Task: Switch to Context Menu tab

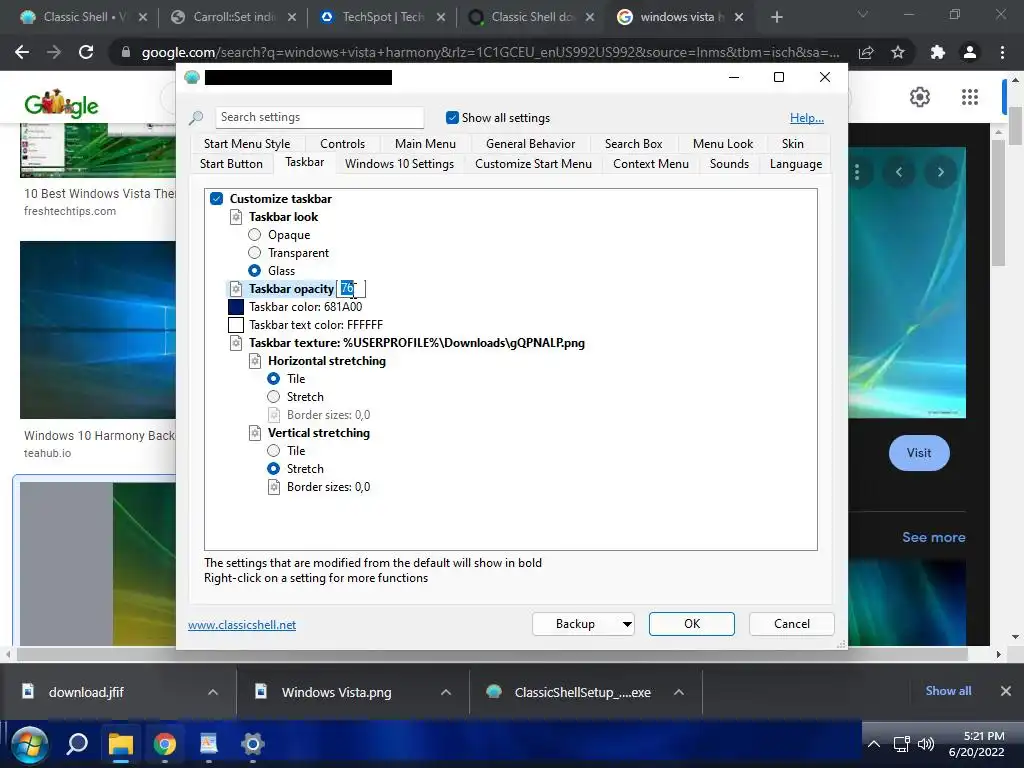Action: point(651,164)
